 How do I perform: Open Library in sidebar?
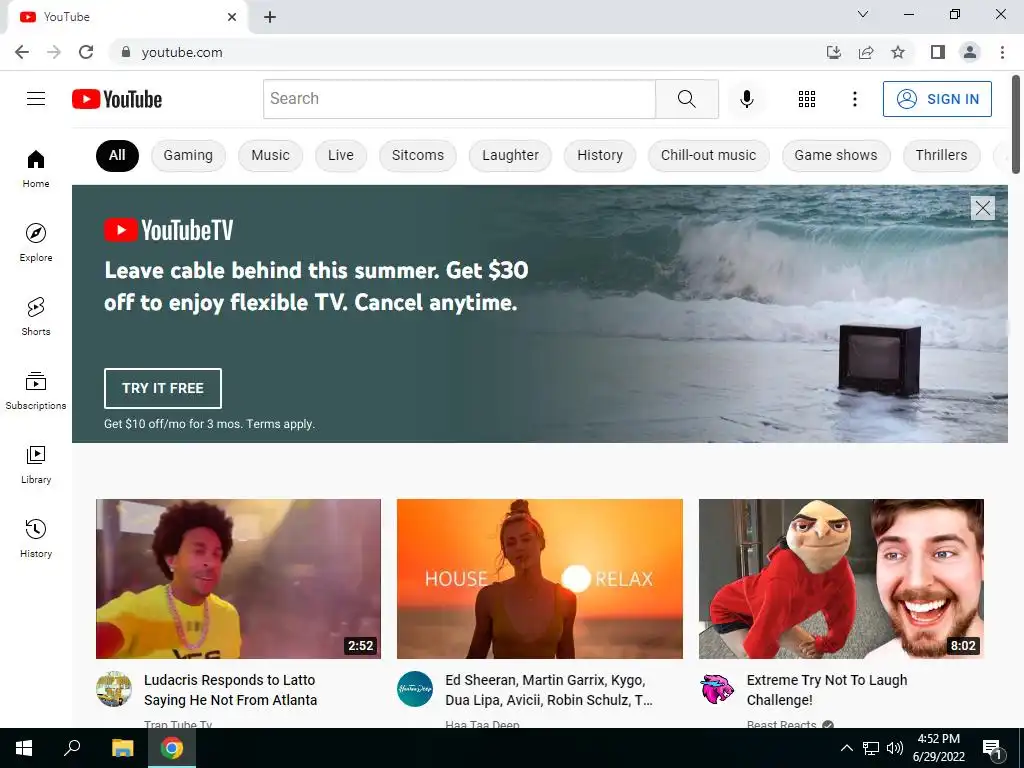click(x=36, y=464)
